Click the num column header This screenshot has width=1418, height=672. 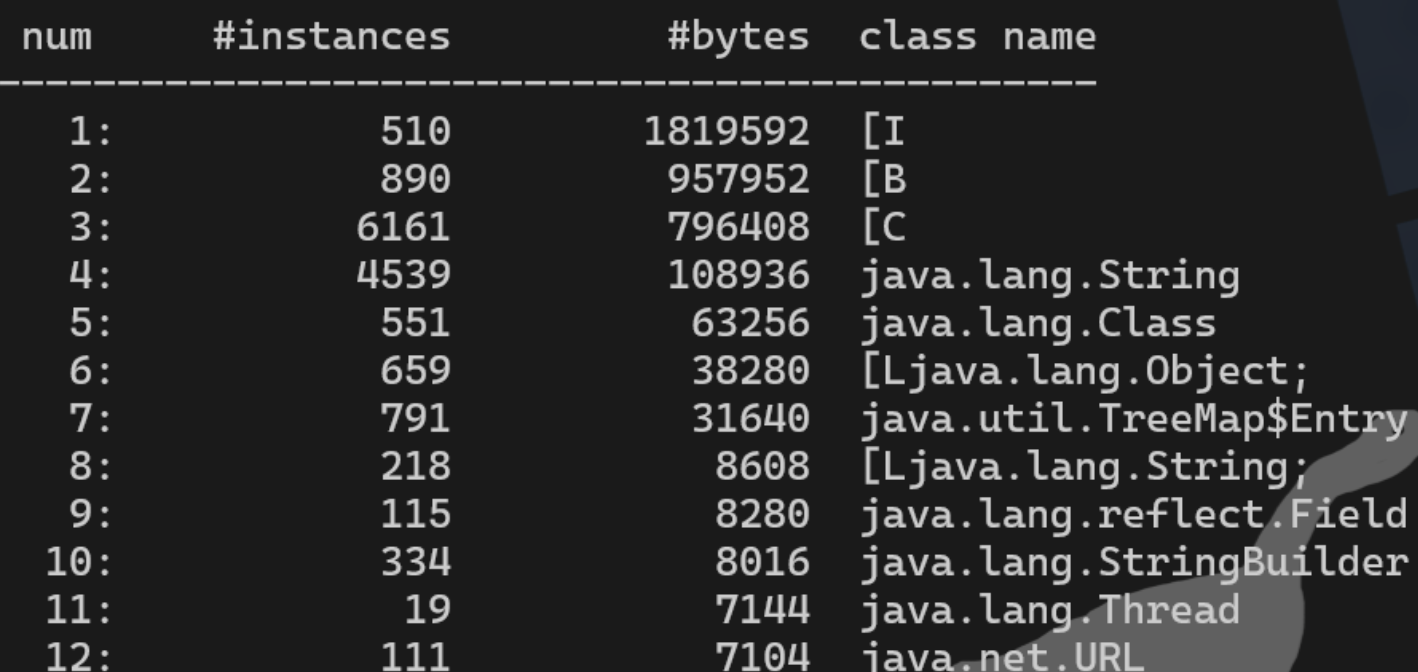point(56,38)
